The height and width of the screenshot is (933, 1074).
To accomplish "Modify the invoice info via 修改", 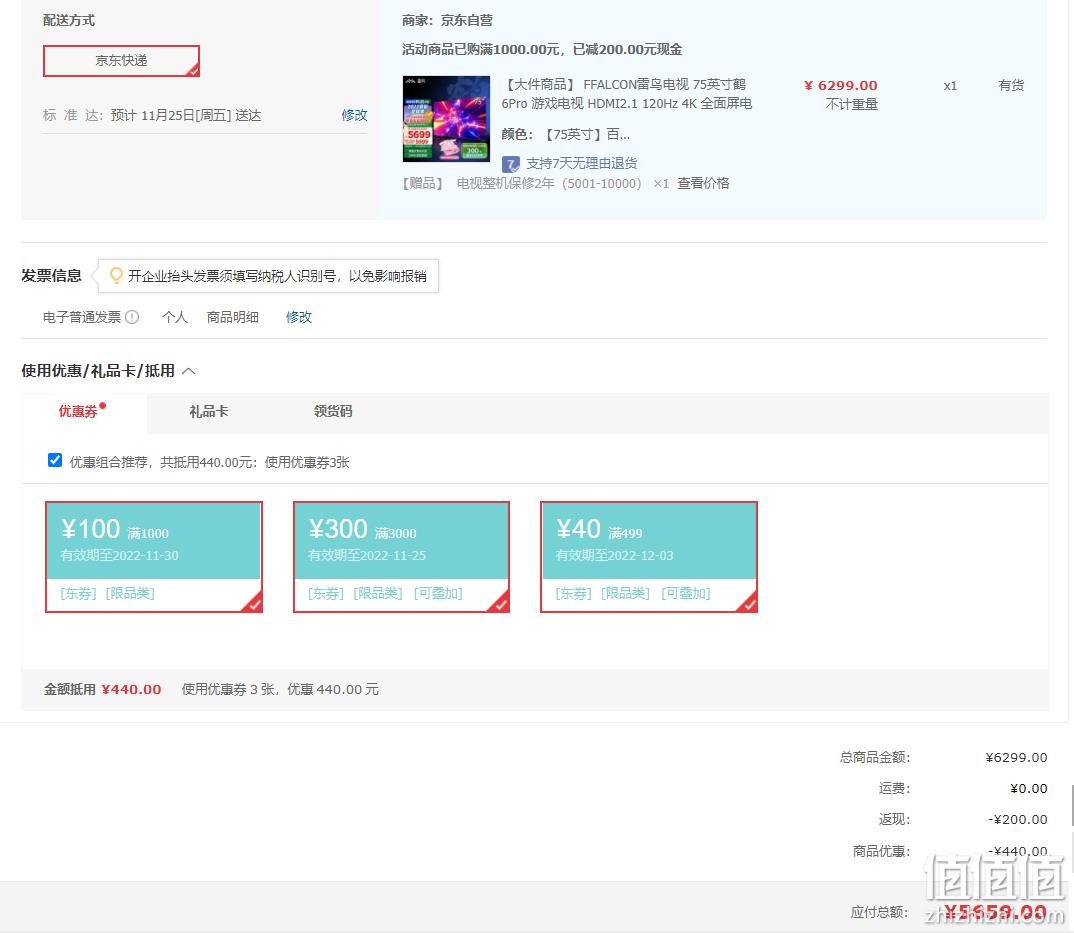I will coord(299,316).
